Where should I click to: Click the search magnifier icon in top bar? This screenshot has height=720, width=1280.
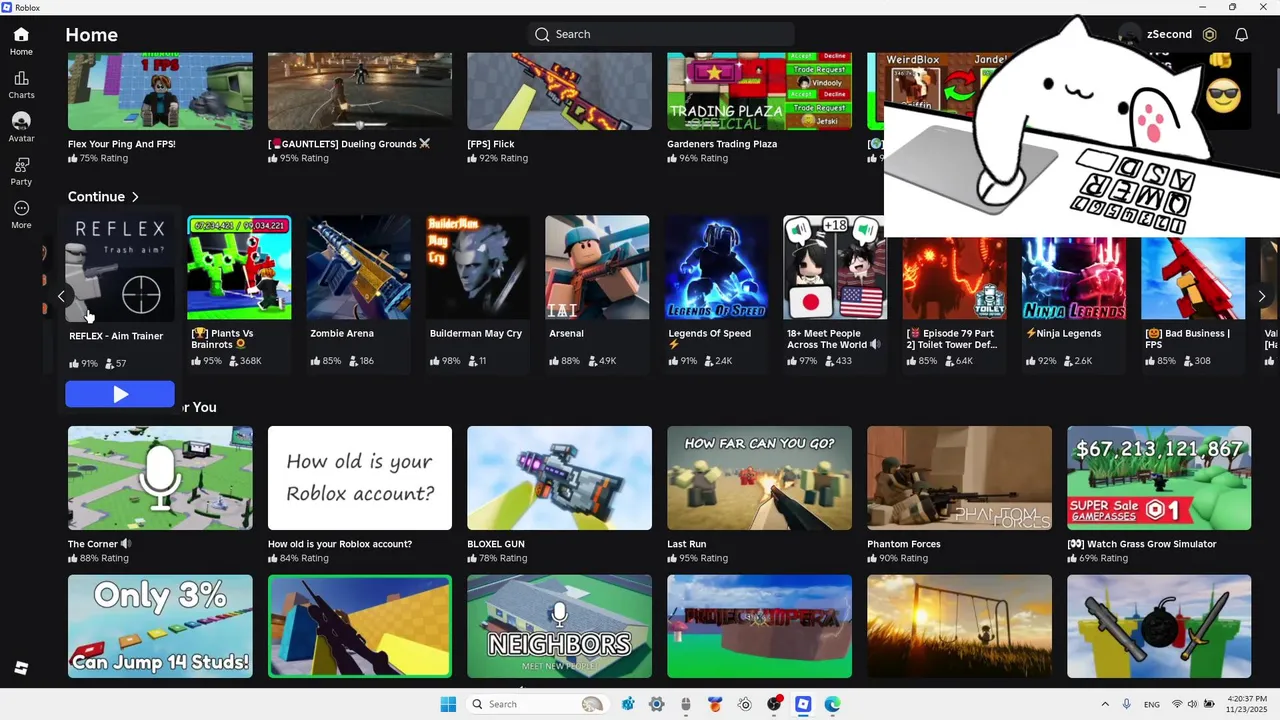[x=542, y=34]
